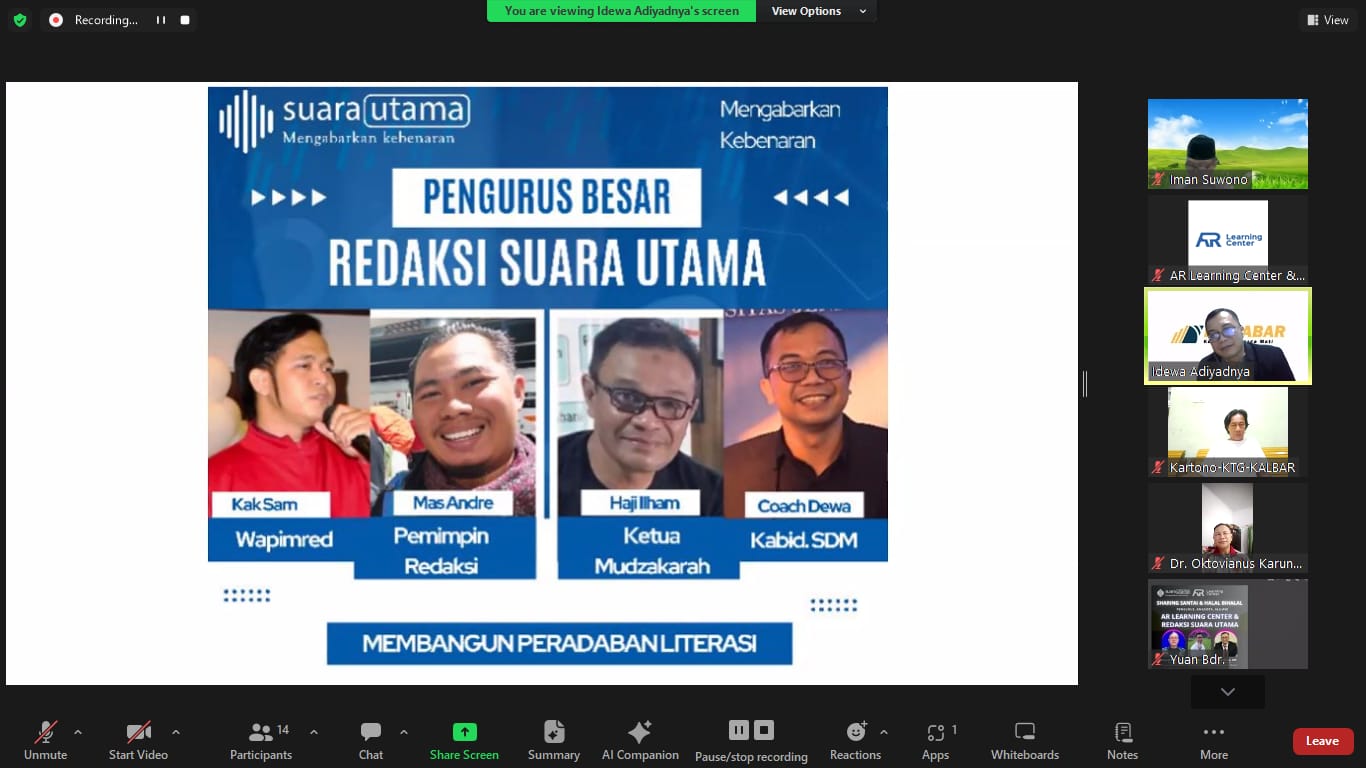Open the AI Companion
Viewport: 1366px width, 768px height.
[x=640, y=741]
